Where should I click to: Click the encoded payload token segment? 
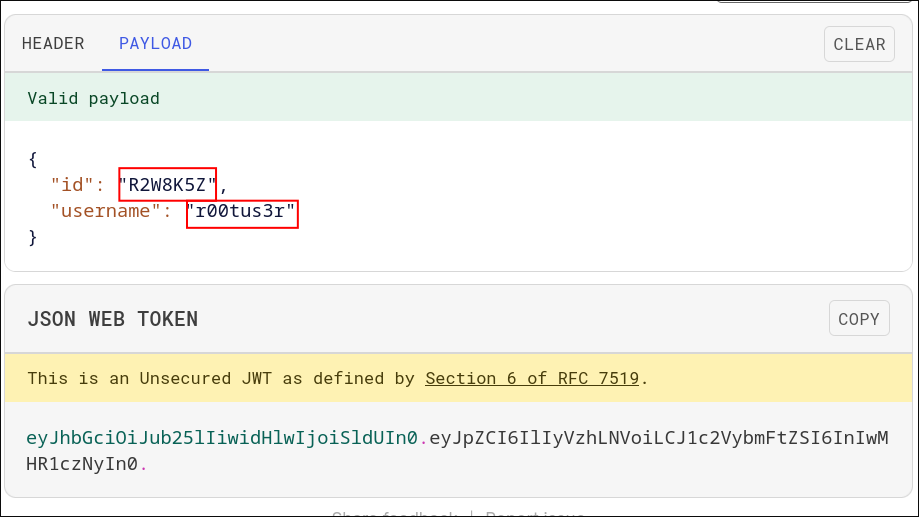658,438
